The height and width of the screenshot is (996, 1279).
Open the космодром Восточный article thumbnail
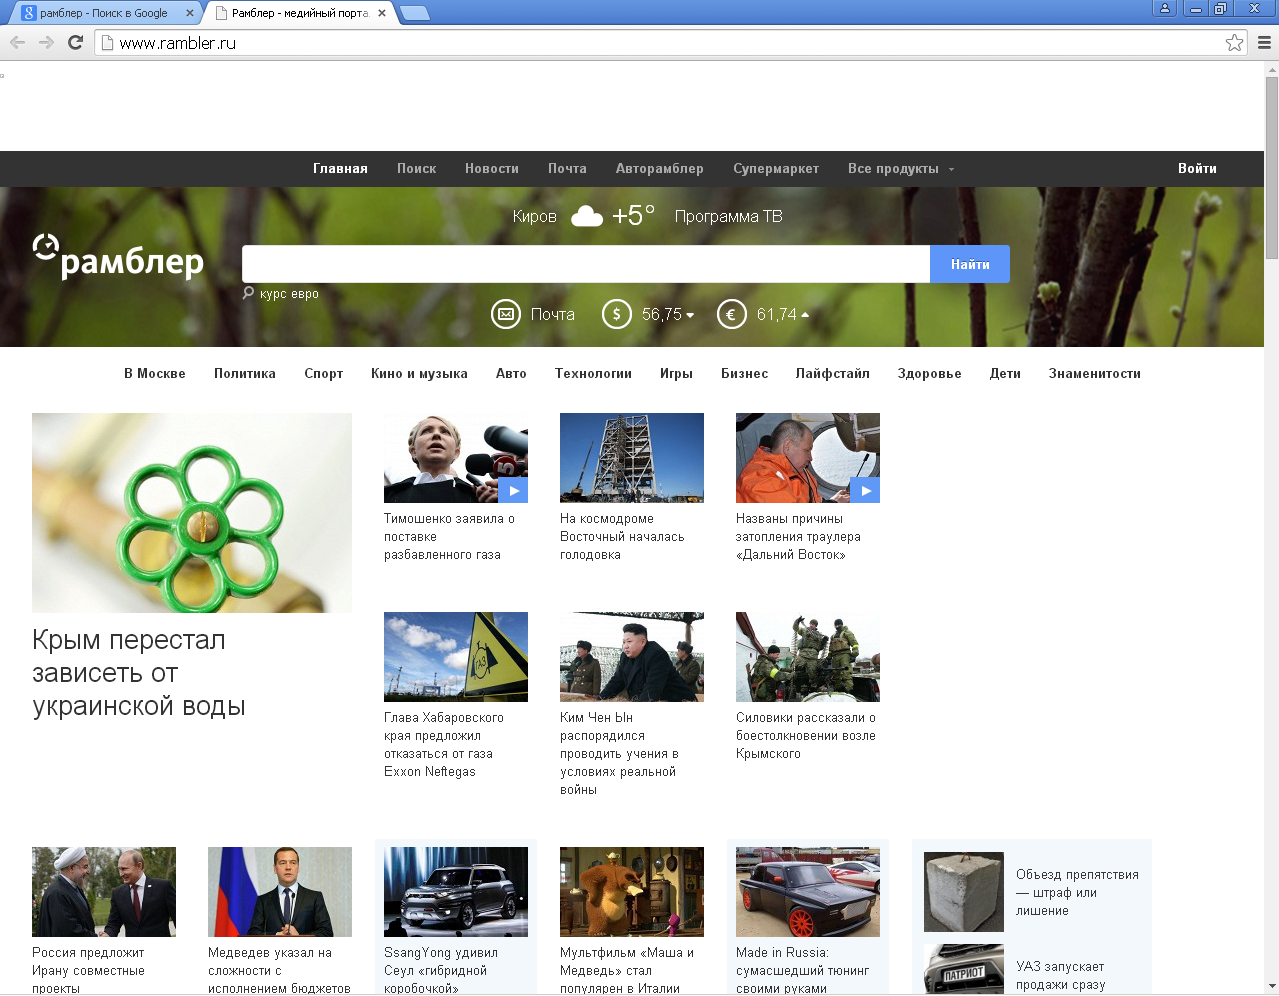click(x=632, y=458)
